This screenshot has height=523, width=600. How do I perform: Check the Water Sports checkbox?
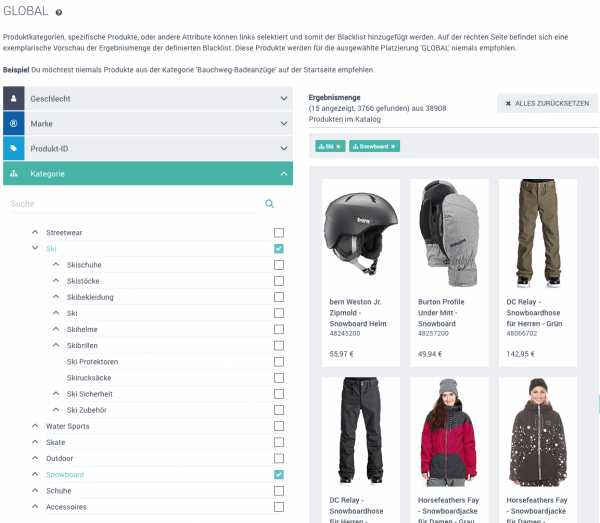pos(279,426)
